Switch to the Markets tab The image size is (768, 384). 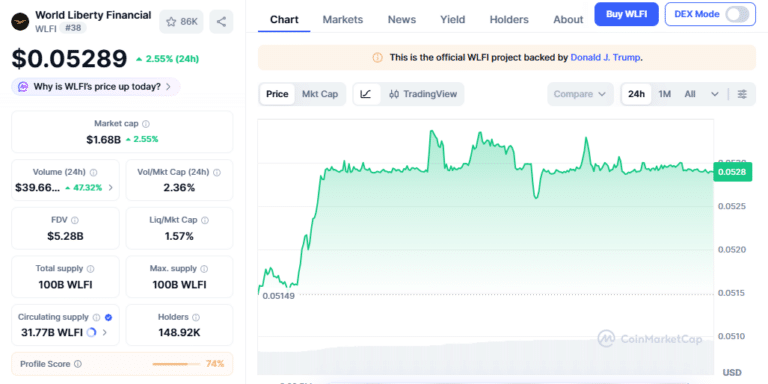point(343,20)
